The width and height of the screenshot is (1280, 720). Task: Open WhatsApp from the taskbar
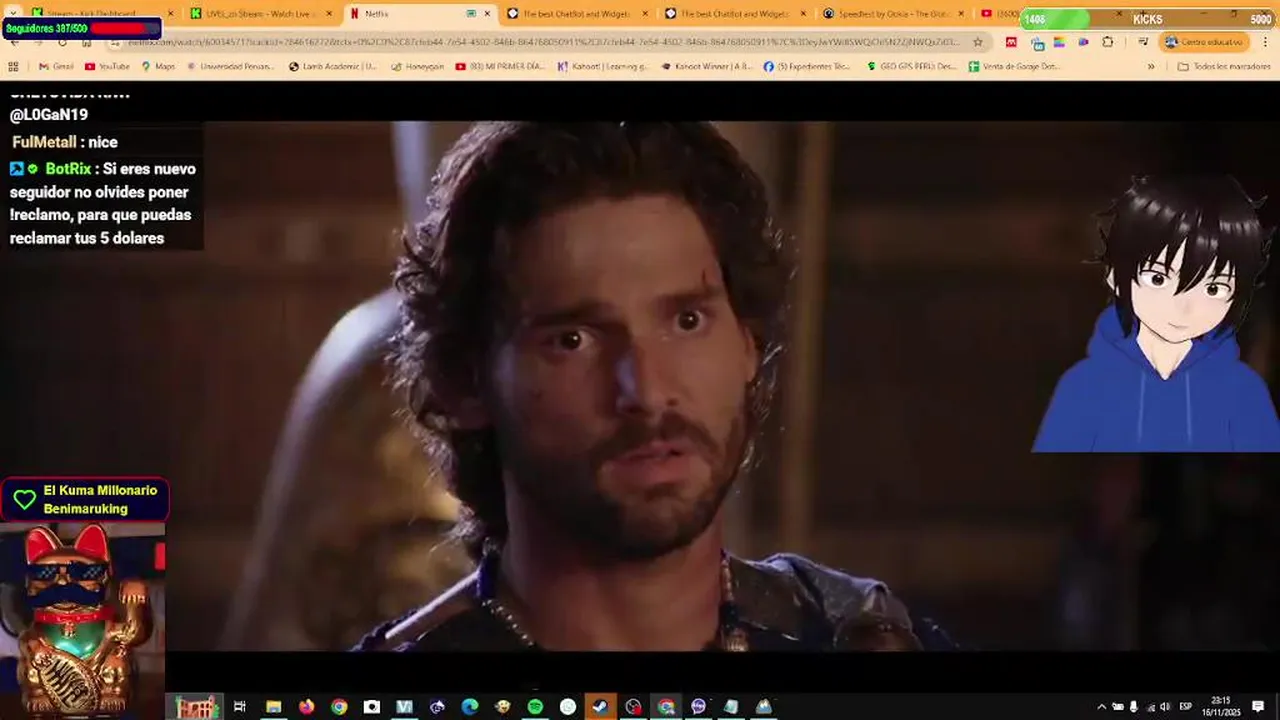568,707
